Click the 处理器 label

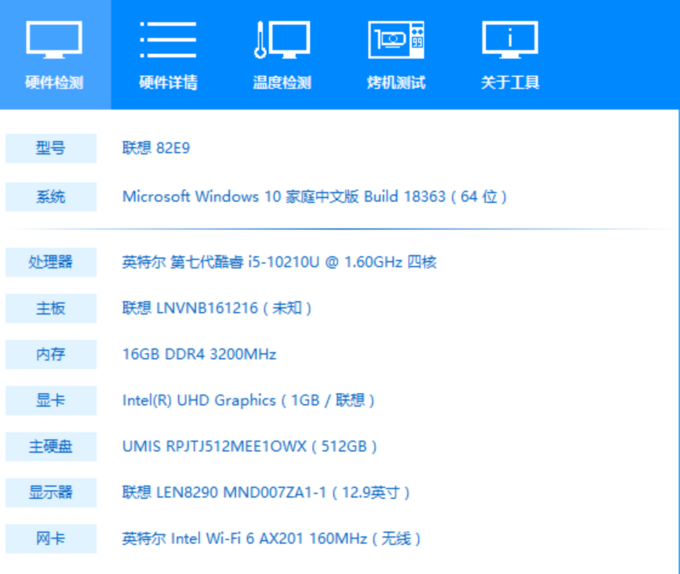[x=51, y=262]
